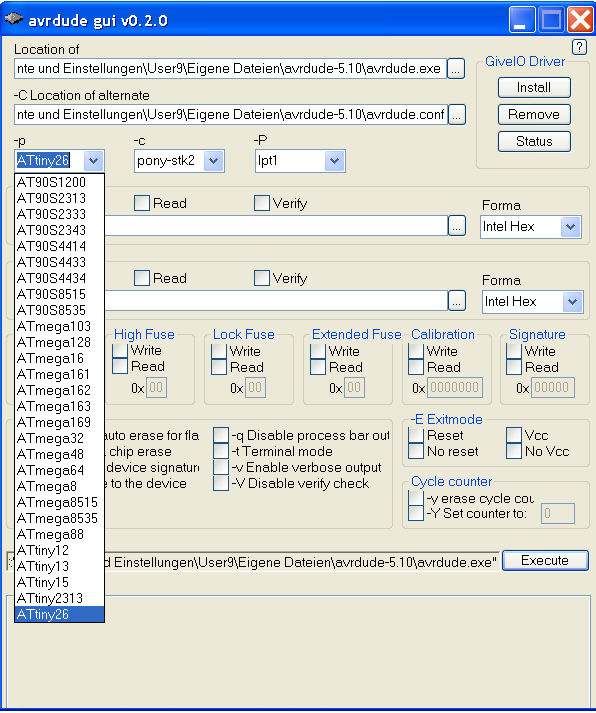Open the second Intel Hex format dropdown
The width and height of the screenshot is (596, 713).
pyautogui.click(x=572, y=301)
